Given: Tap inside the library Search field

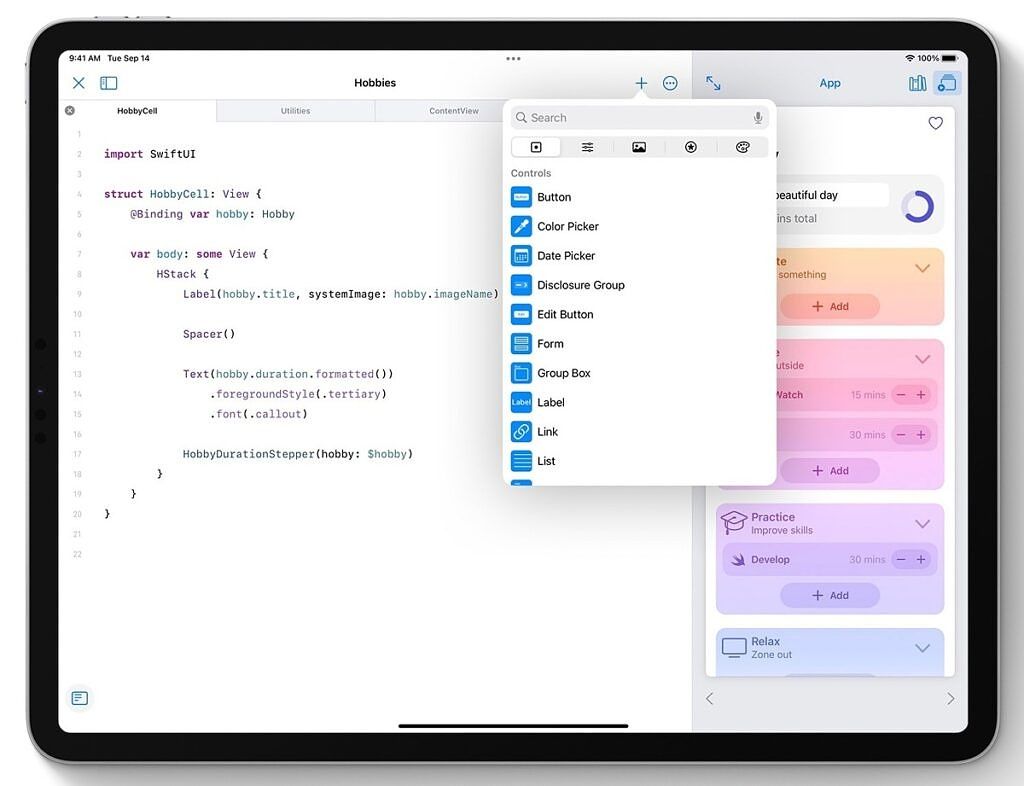Looking at the screenshot, I should click(x=630, y=117).
